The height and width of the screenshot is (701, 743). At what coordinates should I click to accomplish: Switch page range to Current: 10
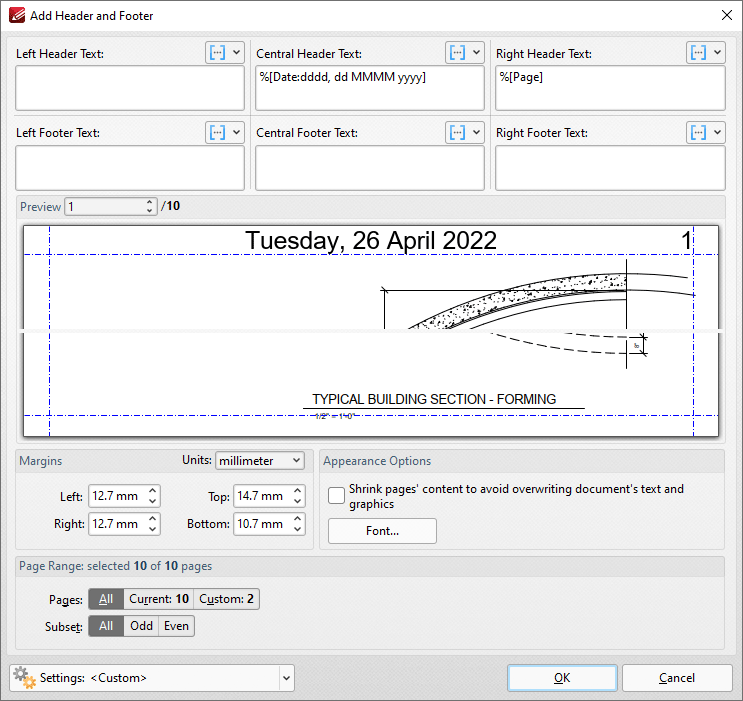click(x=158, y=599)
